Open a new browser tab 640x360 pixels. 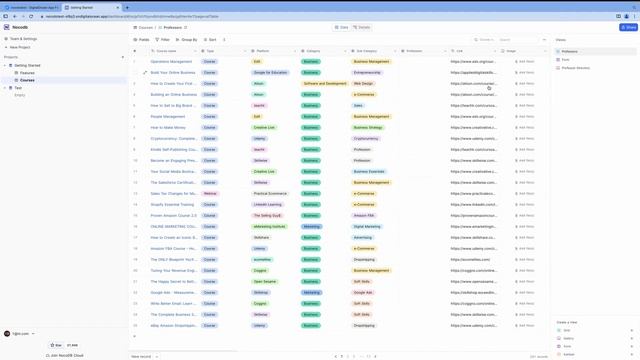[127, 7]
